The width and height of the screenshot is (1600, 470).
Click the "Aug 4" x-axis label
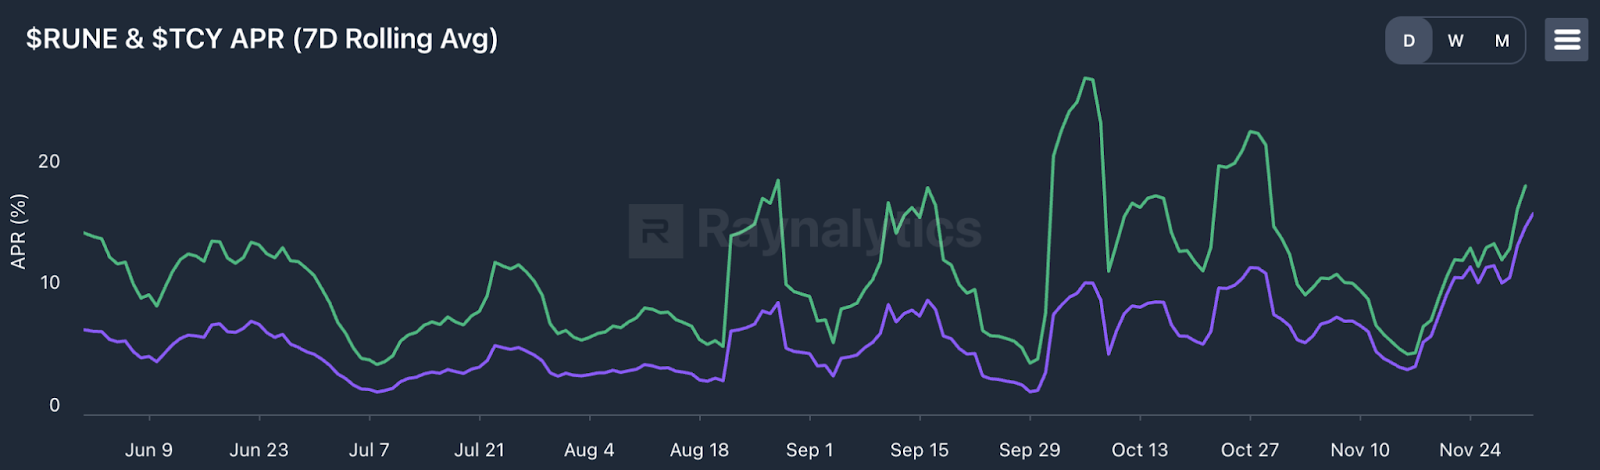tap(589, 450)
